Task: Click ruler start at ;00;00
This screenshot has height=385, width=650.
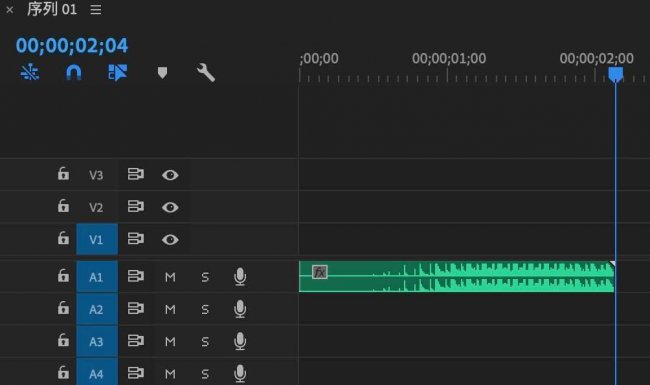Action: (319, 58)
